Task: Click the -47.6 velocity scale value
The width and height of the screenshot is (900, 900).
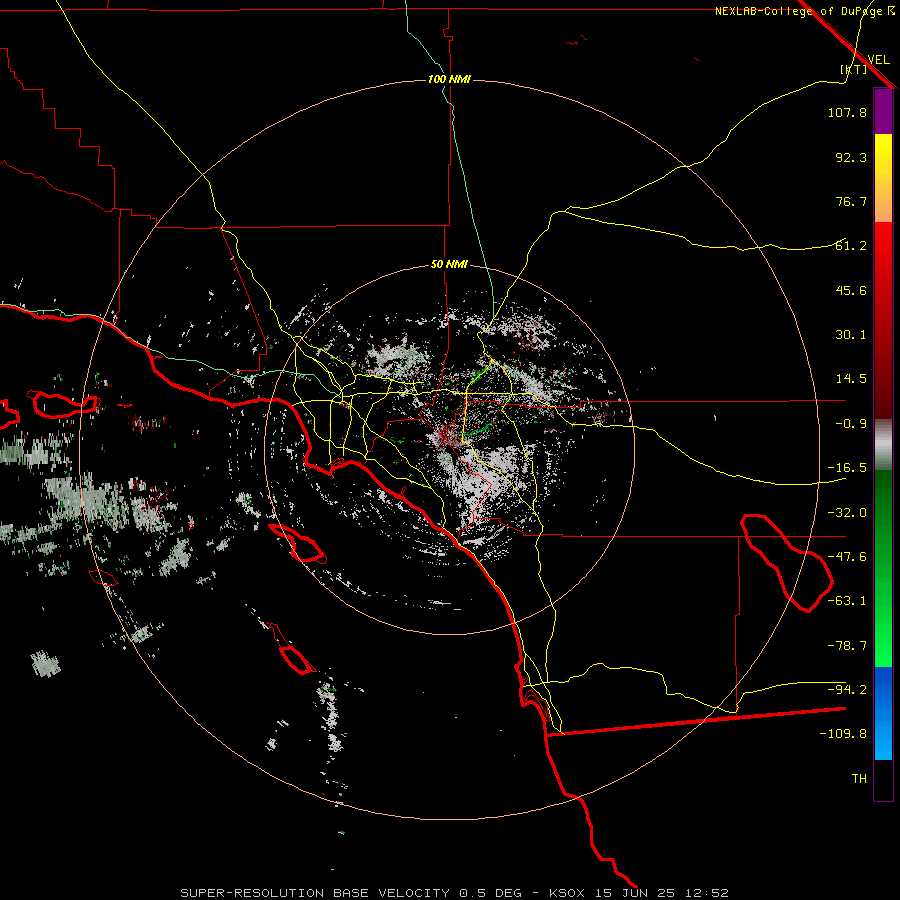Action: pyautogui.click(x=847, y=557)
